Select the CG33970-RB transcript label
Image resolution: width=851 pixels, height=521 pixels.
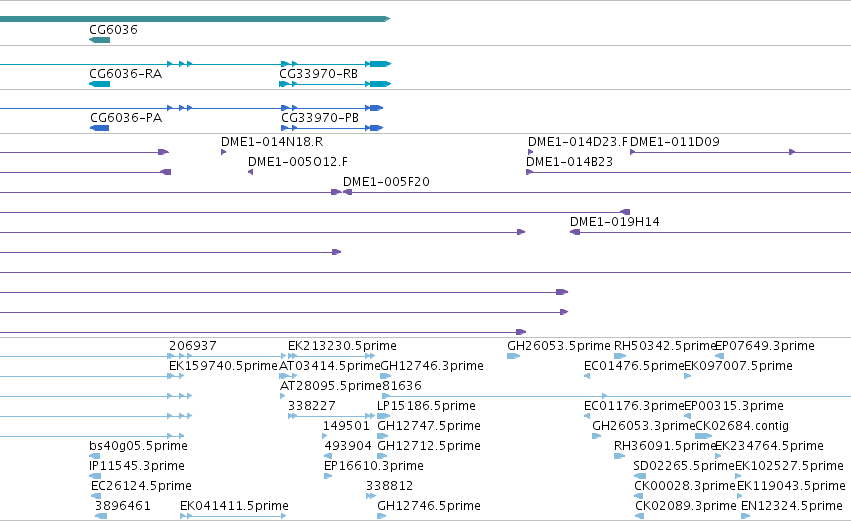click(x=319, y=74)
